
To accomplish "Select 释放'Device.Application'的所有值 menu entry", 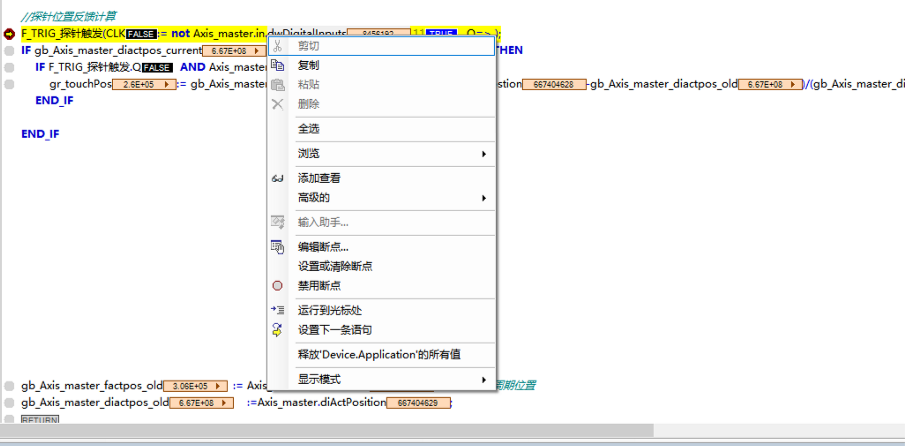I will (380, 354).
